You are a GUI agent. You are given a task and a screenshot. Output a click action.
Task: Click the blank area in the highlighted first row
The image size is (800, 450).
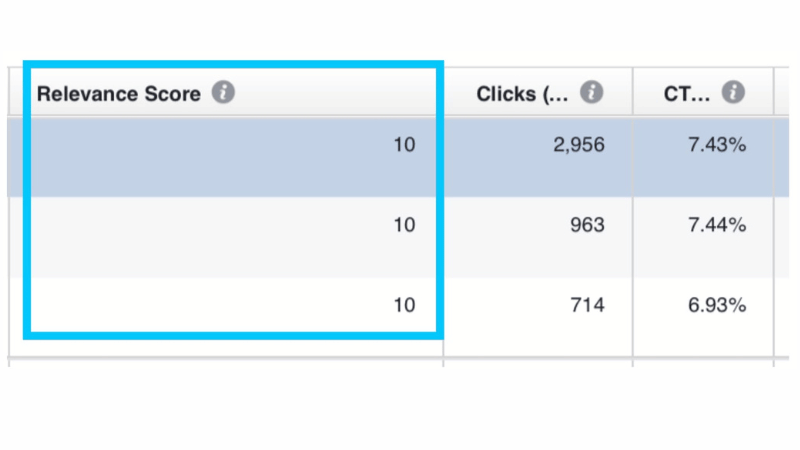(x=204, y=157)
